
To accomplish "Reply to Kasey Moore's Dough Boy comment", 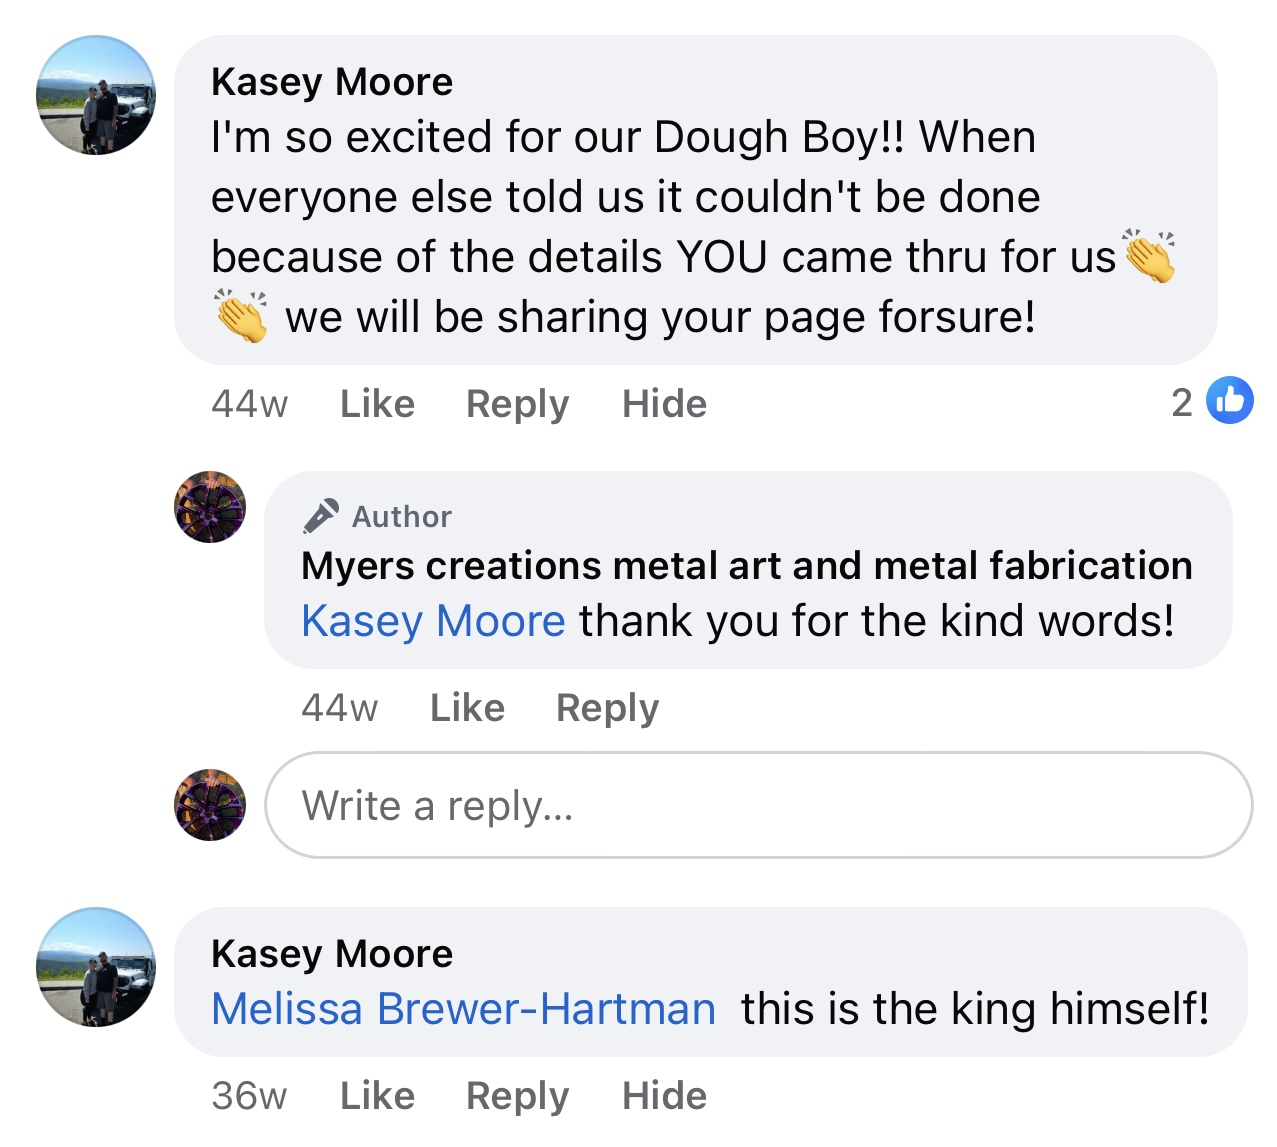I will 517,404.
